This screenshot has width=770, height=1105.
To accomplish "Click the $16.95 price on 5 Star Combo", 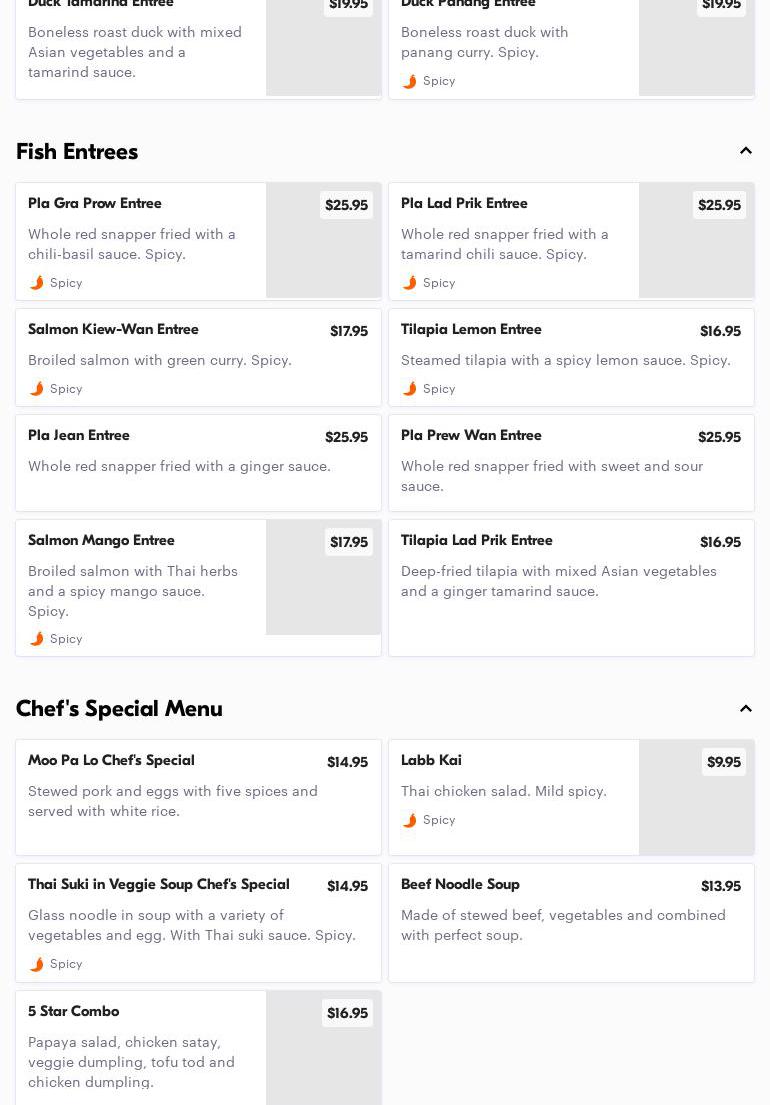I will (347, 1013).
